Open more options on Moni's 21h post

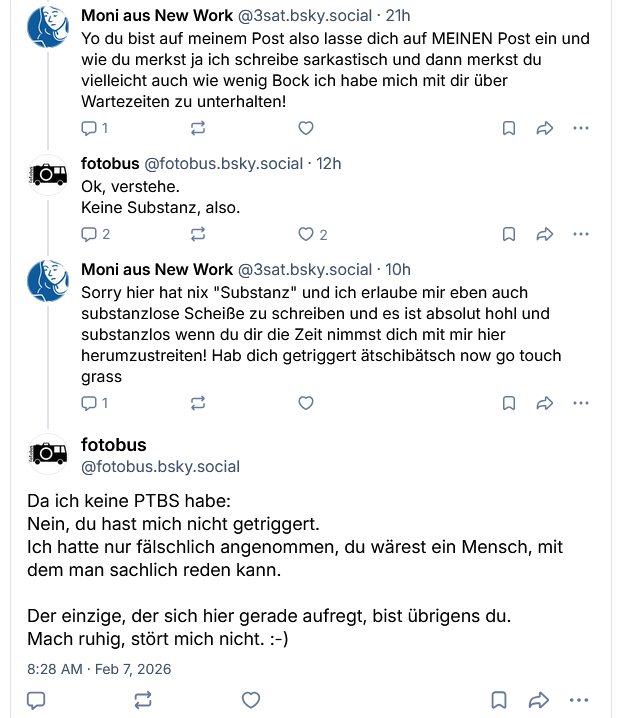[x=581, y=128]
